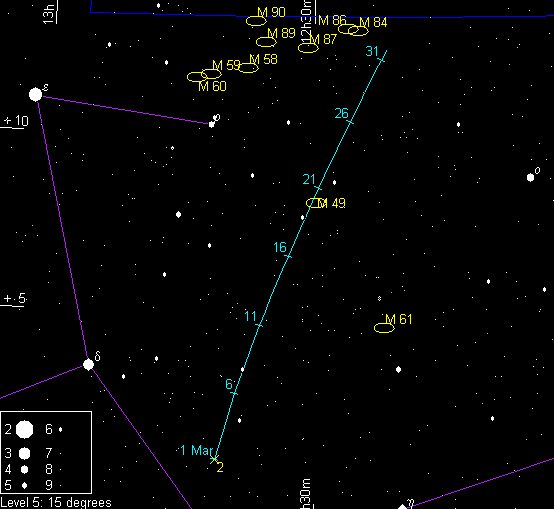
Task: Select the M 61 galaxy ellipse
Action: [x=384, y=328]
